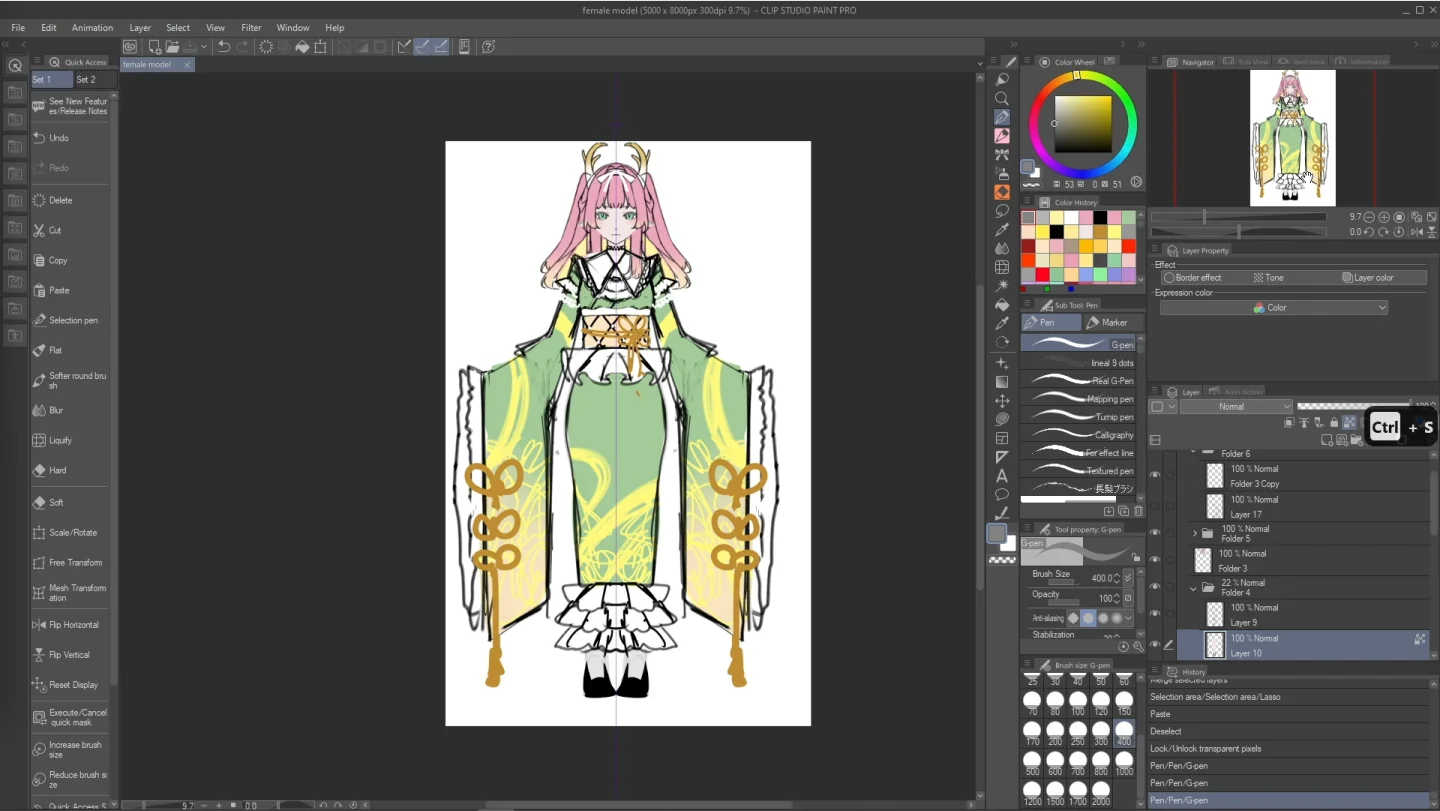Open the Animation menu
Screen dimensions: 1440x811
click(92, 28)
